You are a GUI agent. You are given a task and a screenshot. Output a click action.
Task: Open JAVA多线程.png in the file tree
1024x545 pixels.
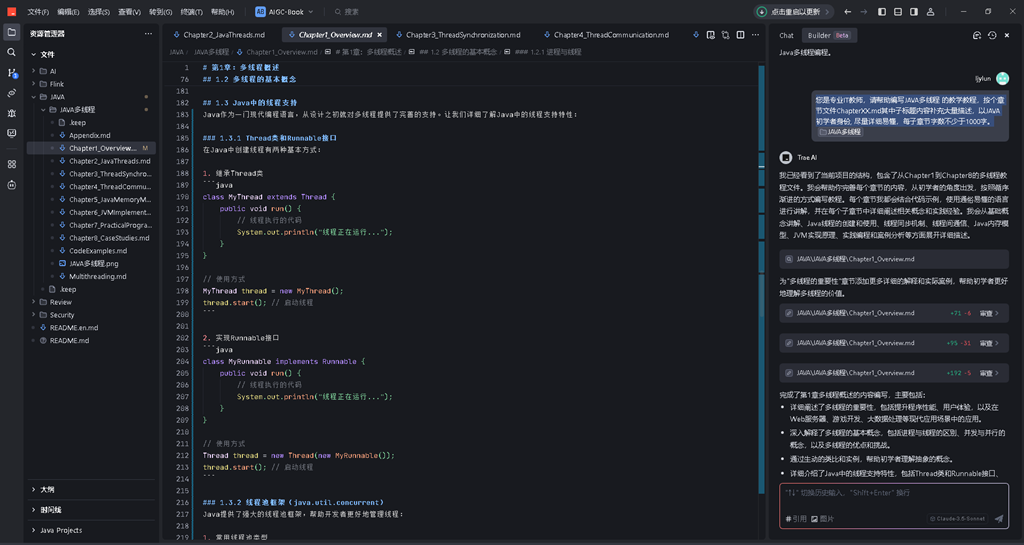[x=91, y=264]
